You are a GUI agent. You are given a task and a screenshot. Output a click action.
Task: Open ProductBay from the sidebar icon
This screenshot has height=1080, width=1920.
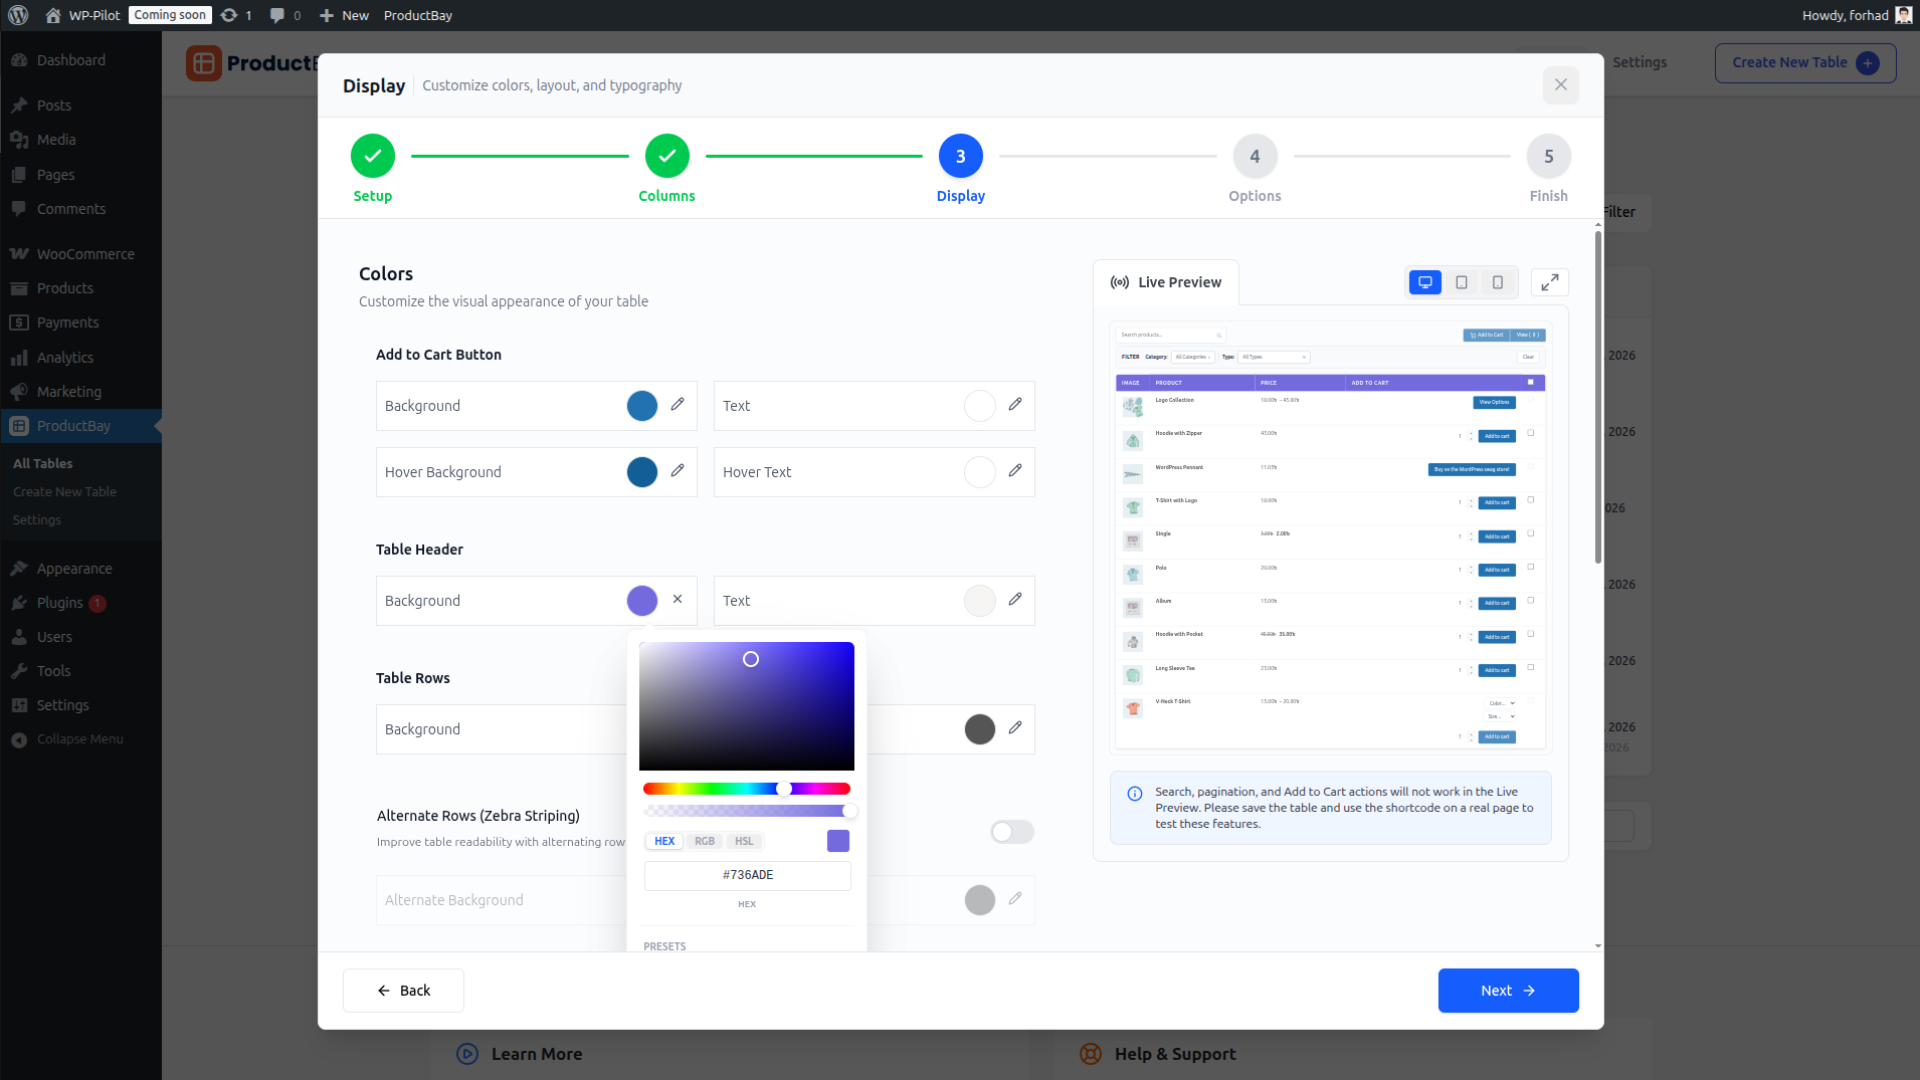coord(19,425)
